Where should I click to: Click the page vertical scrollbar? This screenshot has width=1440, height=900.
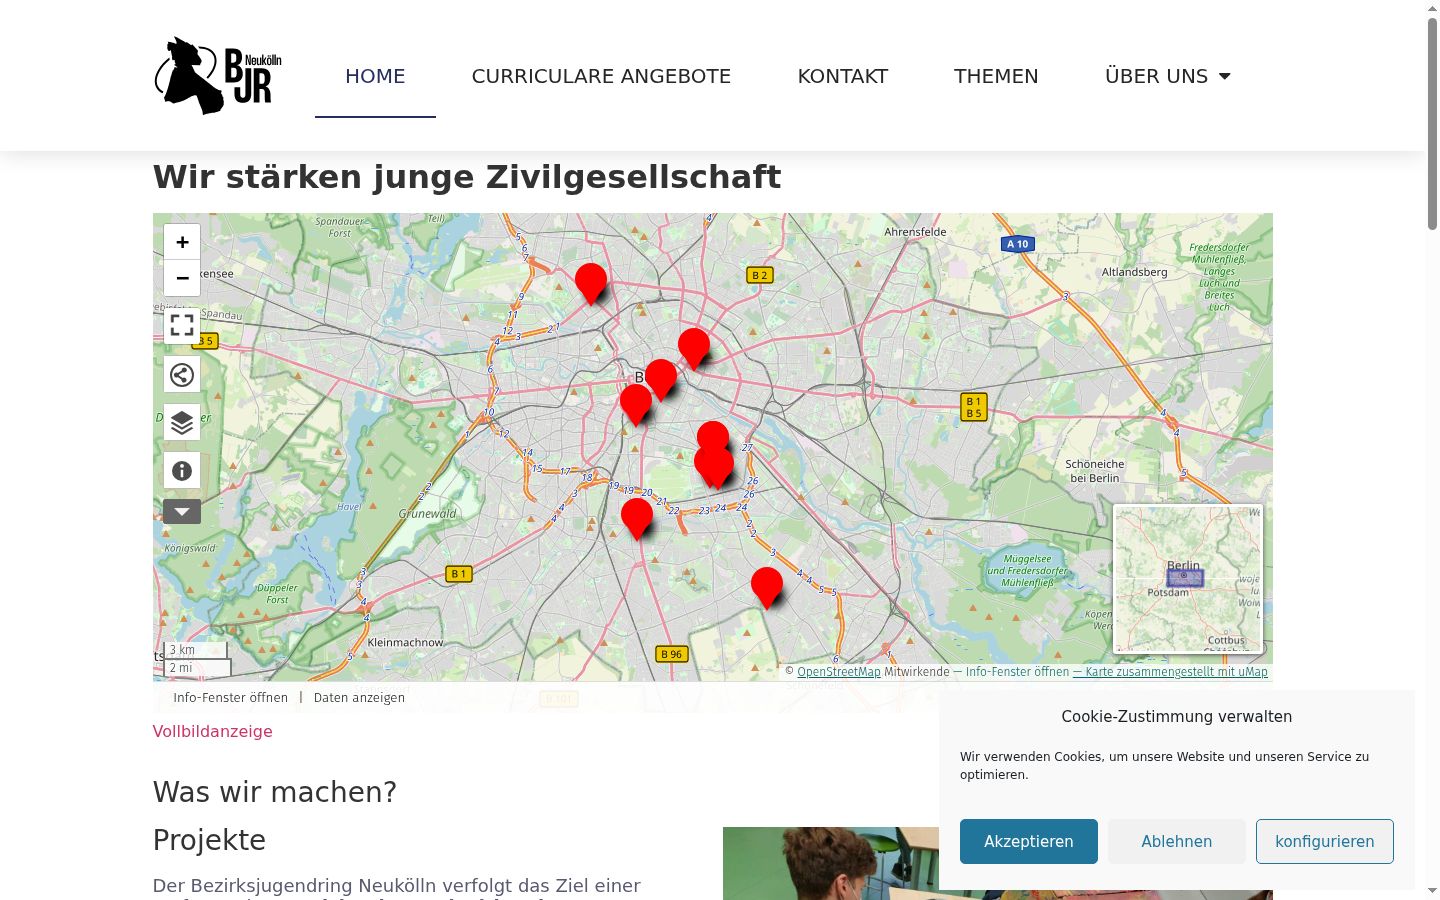click(1433, 125)
